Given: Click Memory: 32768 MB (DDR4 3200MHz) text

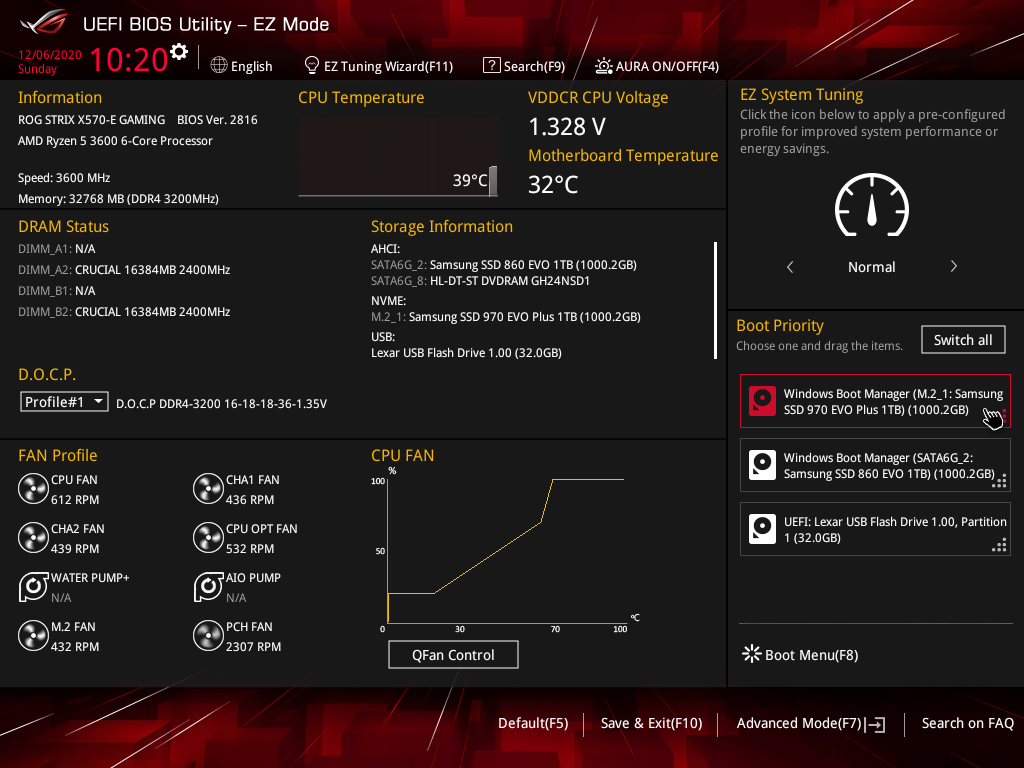Looking at the screenshot, I should tap(118, 199).
